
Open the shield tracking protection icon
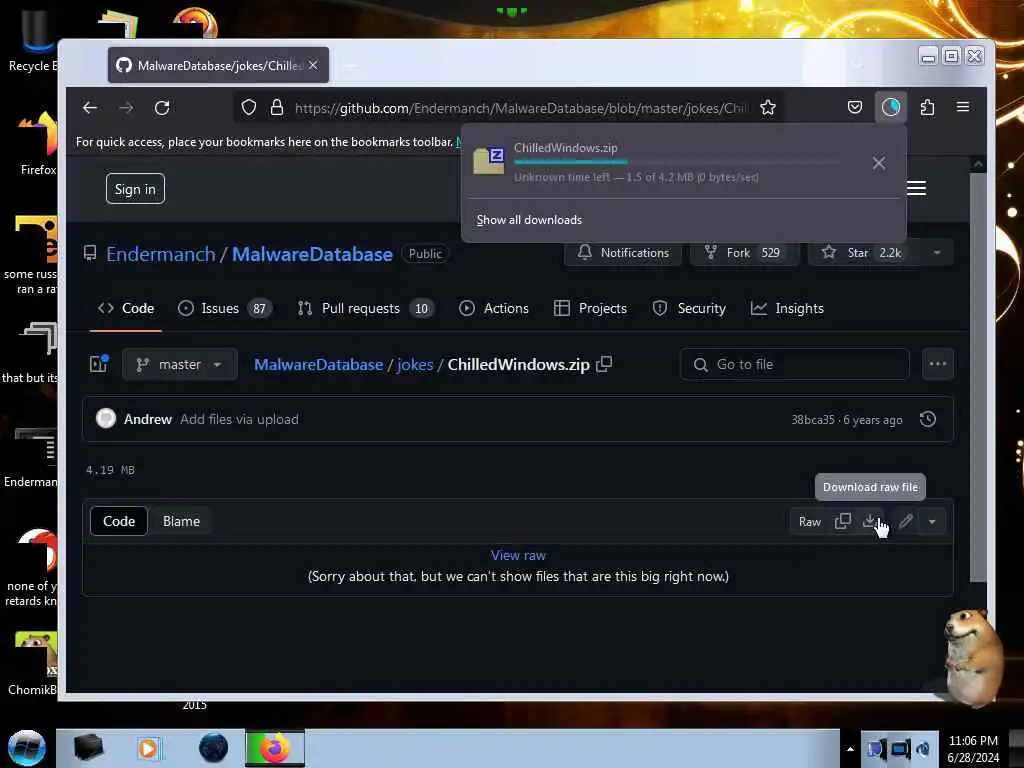pyautogui.click(x=249, y=108)
